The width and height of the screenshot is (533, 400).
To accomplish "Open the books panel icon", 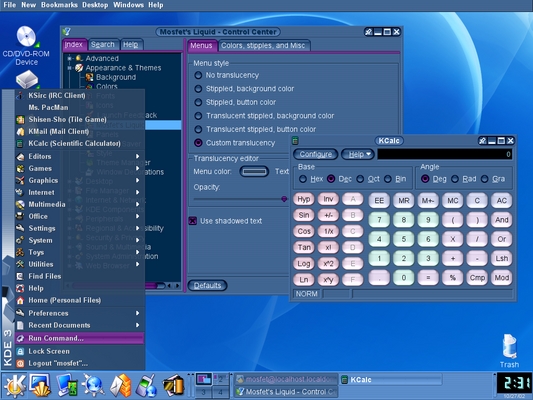I will (173, 386).
